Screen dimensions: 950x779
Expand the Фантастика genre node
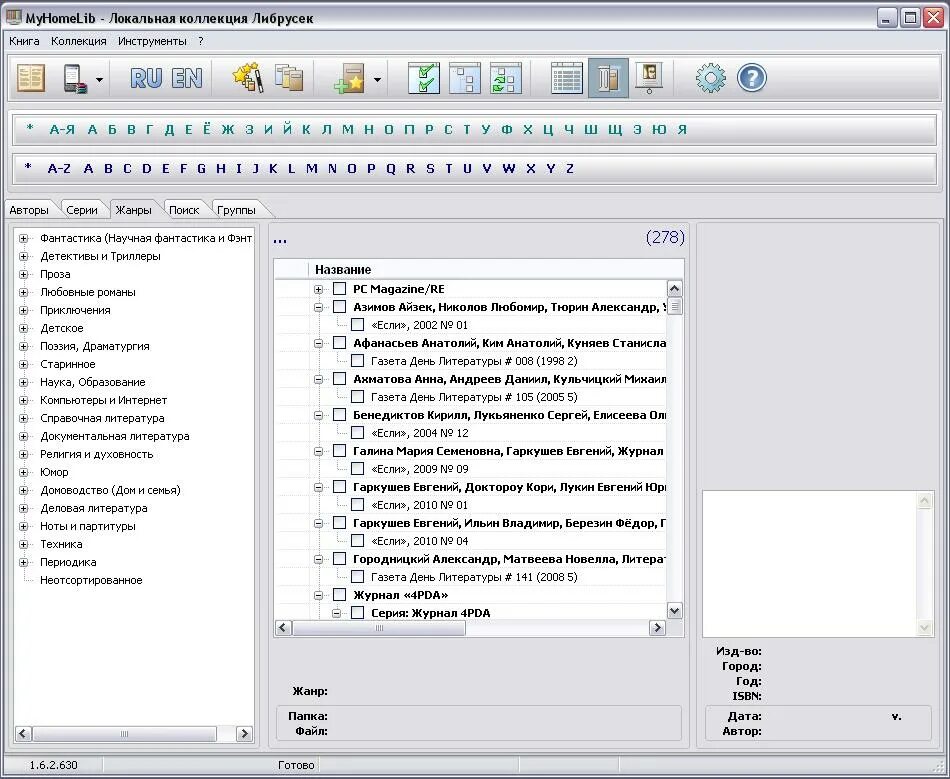coord(24,239)
